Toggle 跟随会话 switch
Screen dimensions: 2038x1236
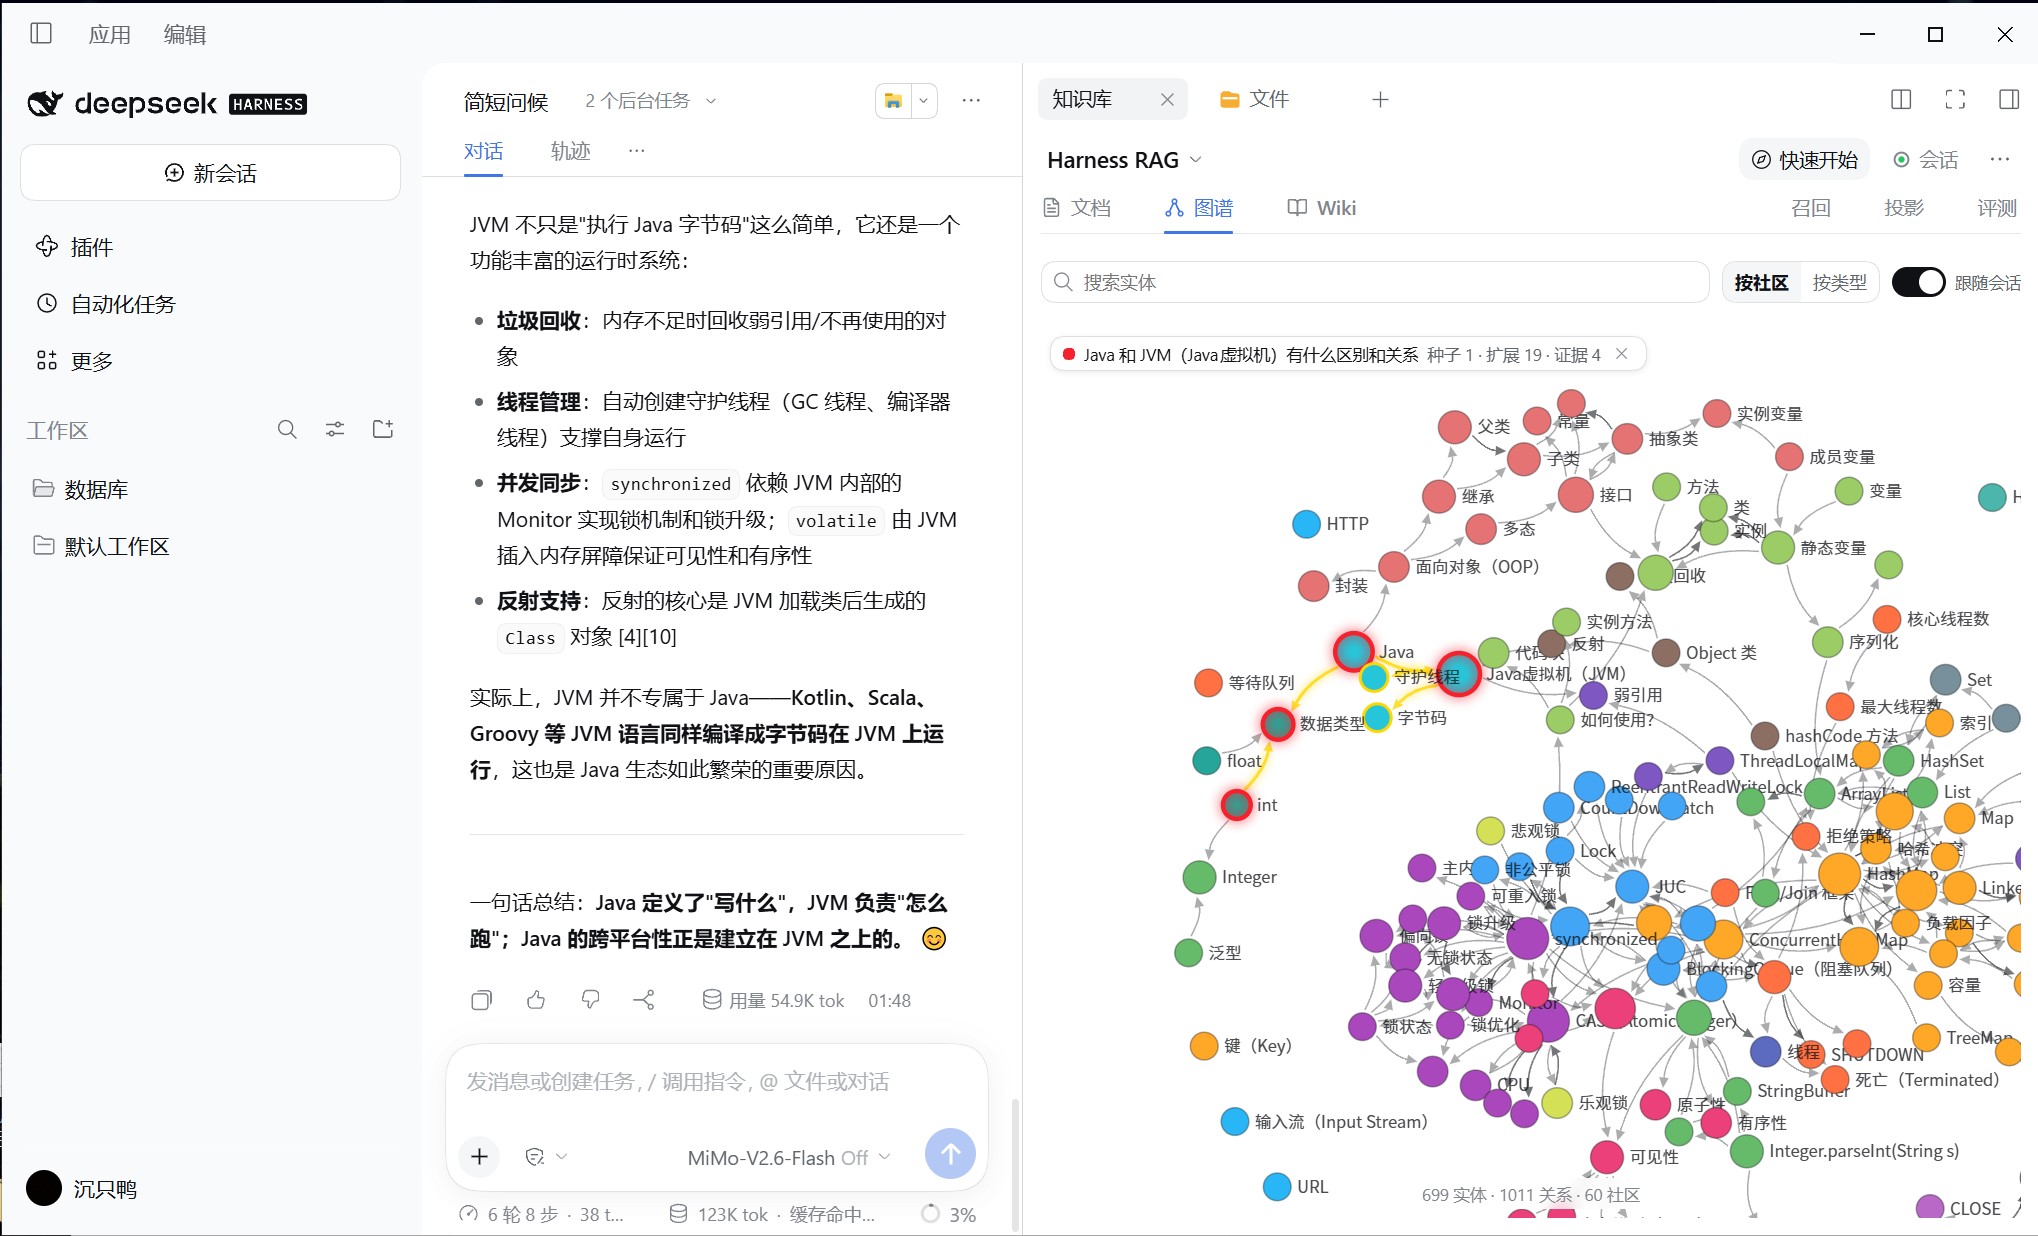click(x=1918, y=282)
